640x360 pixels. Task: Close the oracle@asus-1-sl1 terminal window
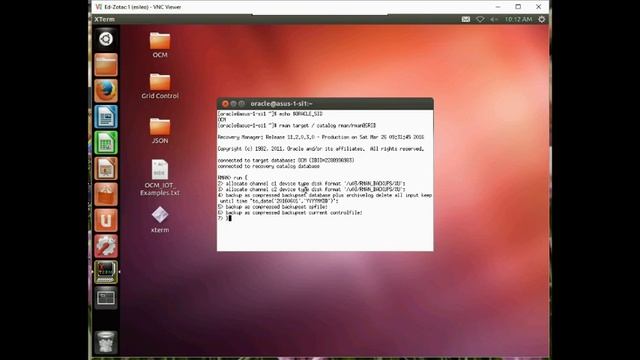tap(225, 104)
